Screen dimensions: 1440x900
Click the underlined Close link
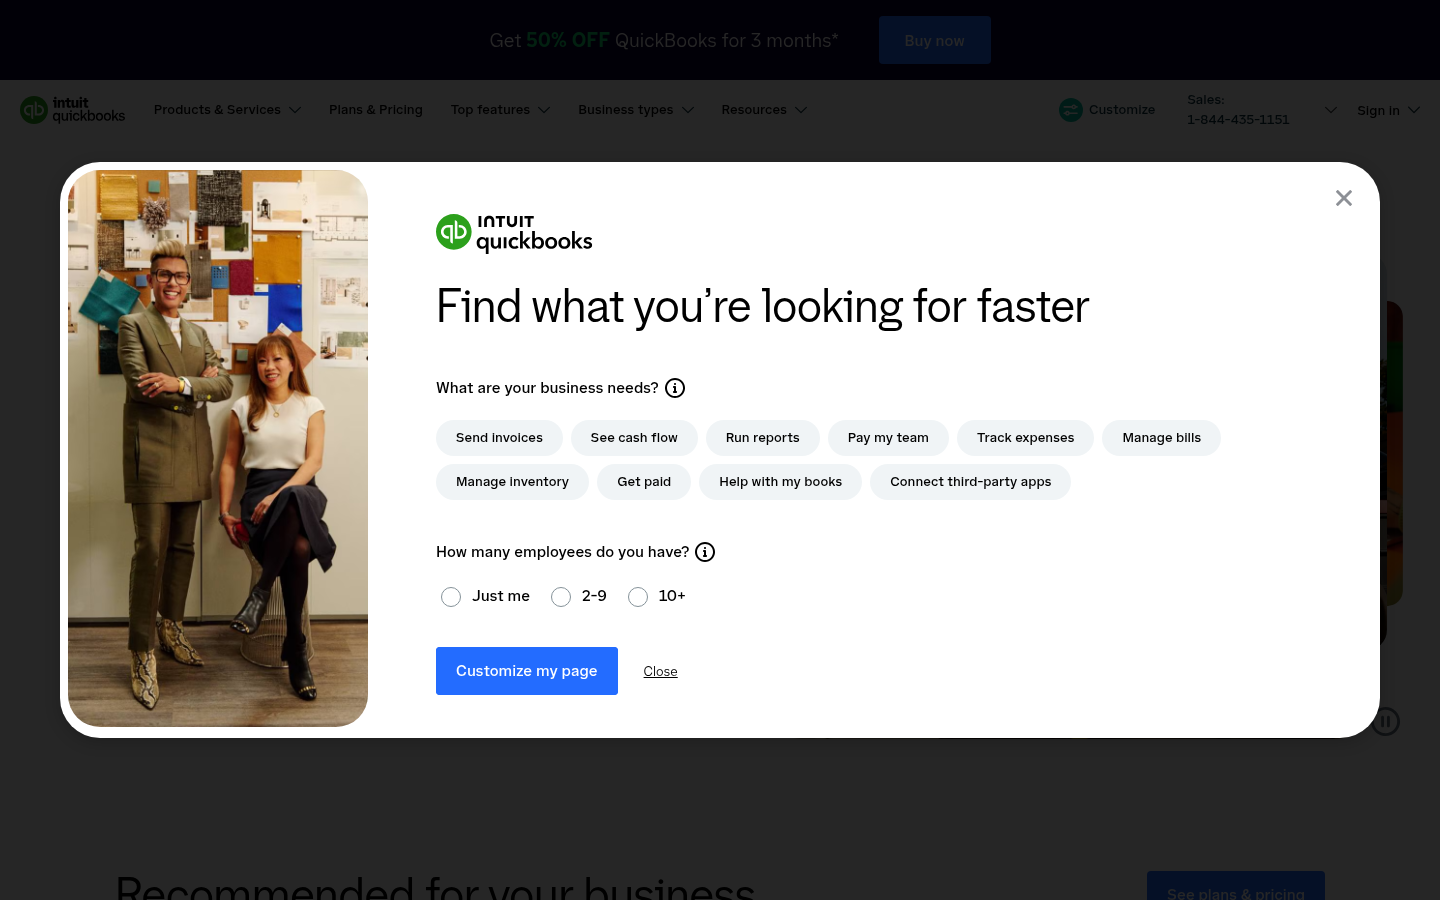coord(660,672)
